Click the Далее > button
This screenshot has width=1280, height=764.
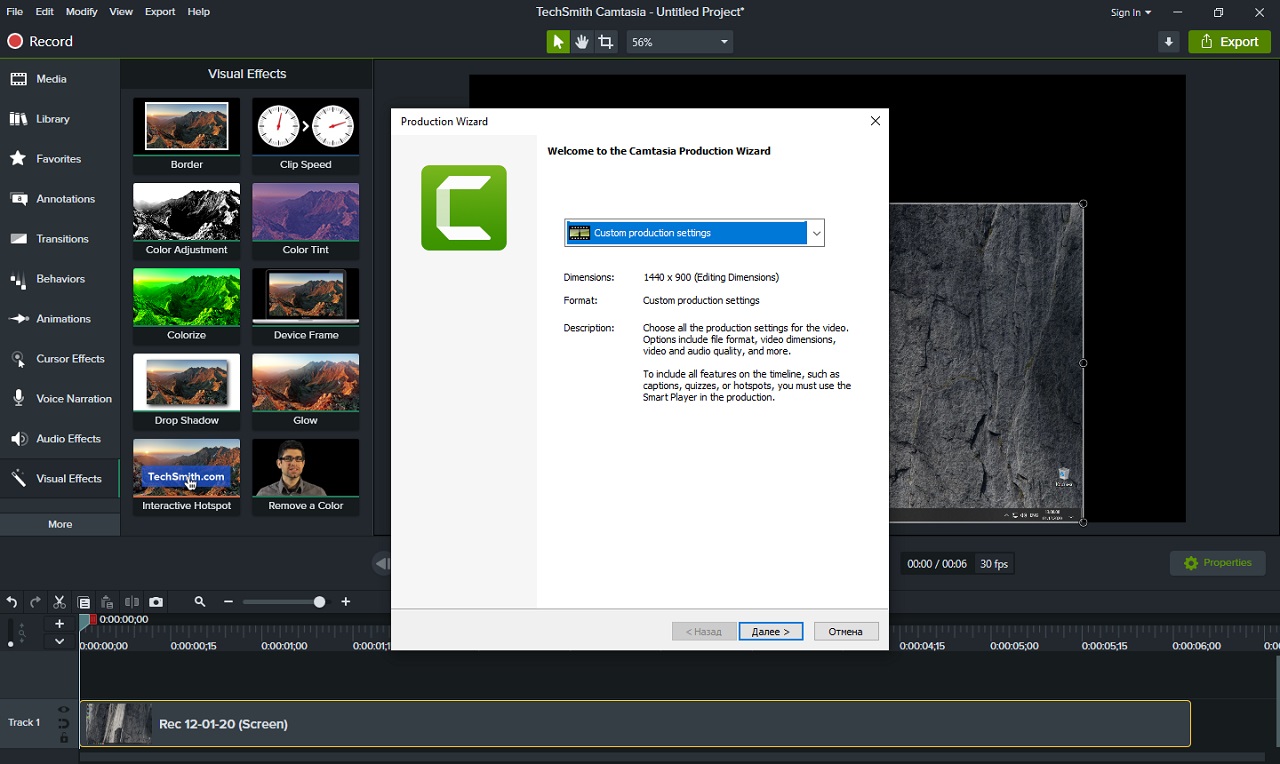coord(771,632)
